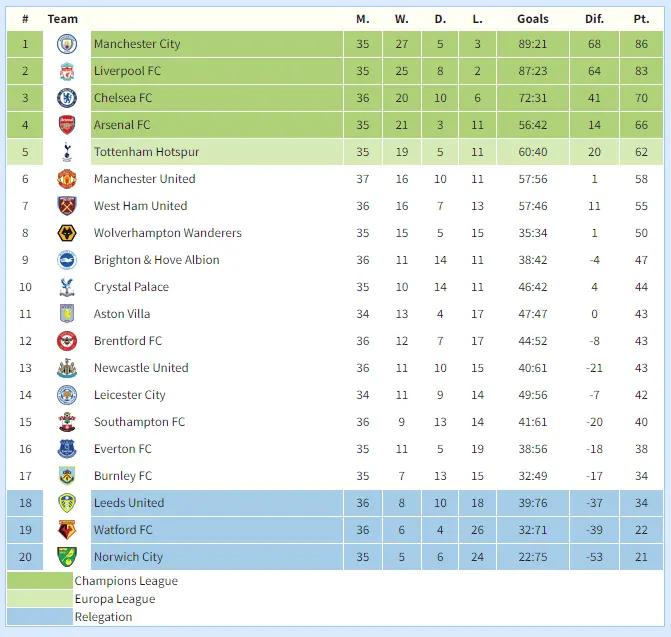Image resolution: width=671 pixels, height=637 pixels.
Task: Open the West Ham United team link
Action: pos(140,206)
